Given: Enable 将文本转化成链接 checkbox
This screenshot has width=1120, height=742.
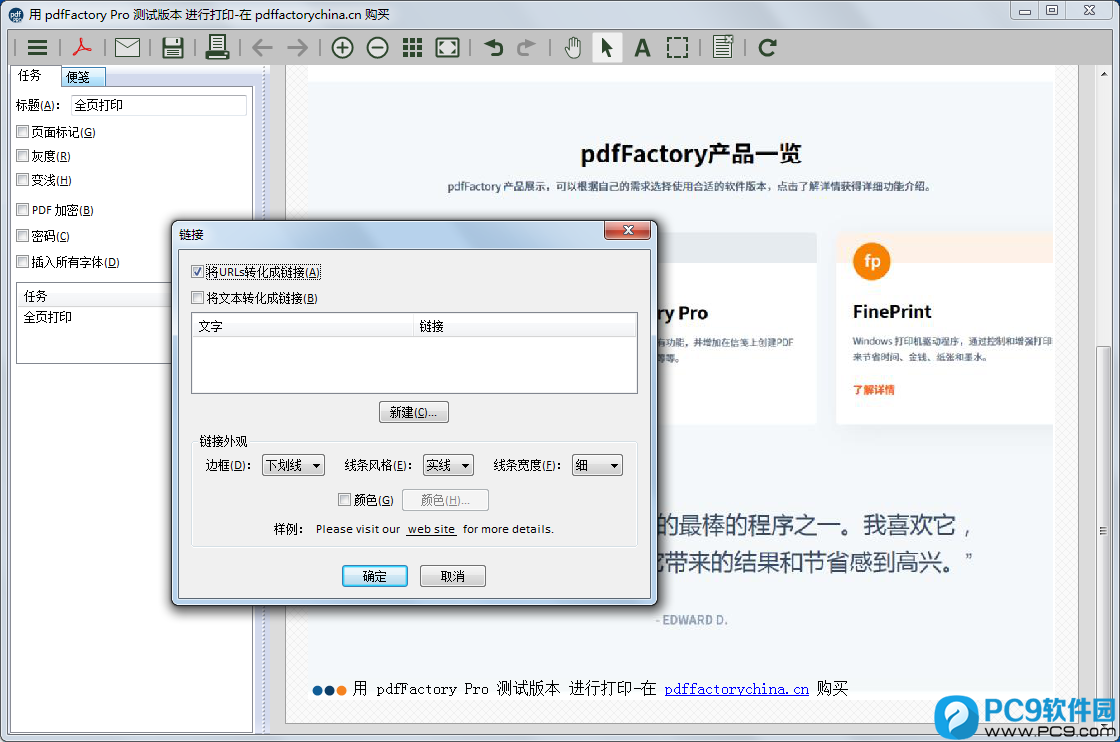Looking at the screenshot, I should click(197, 298).
